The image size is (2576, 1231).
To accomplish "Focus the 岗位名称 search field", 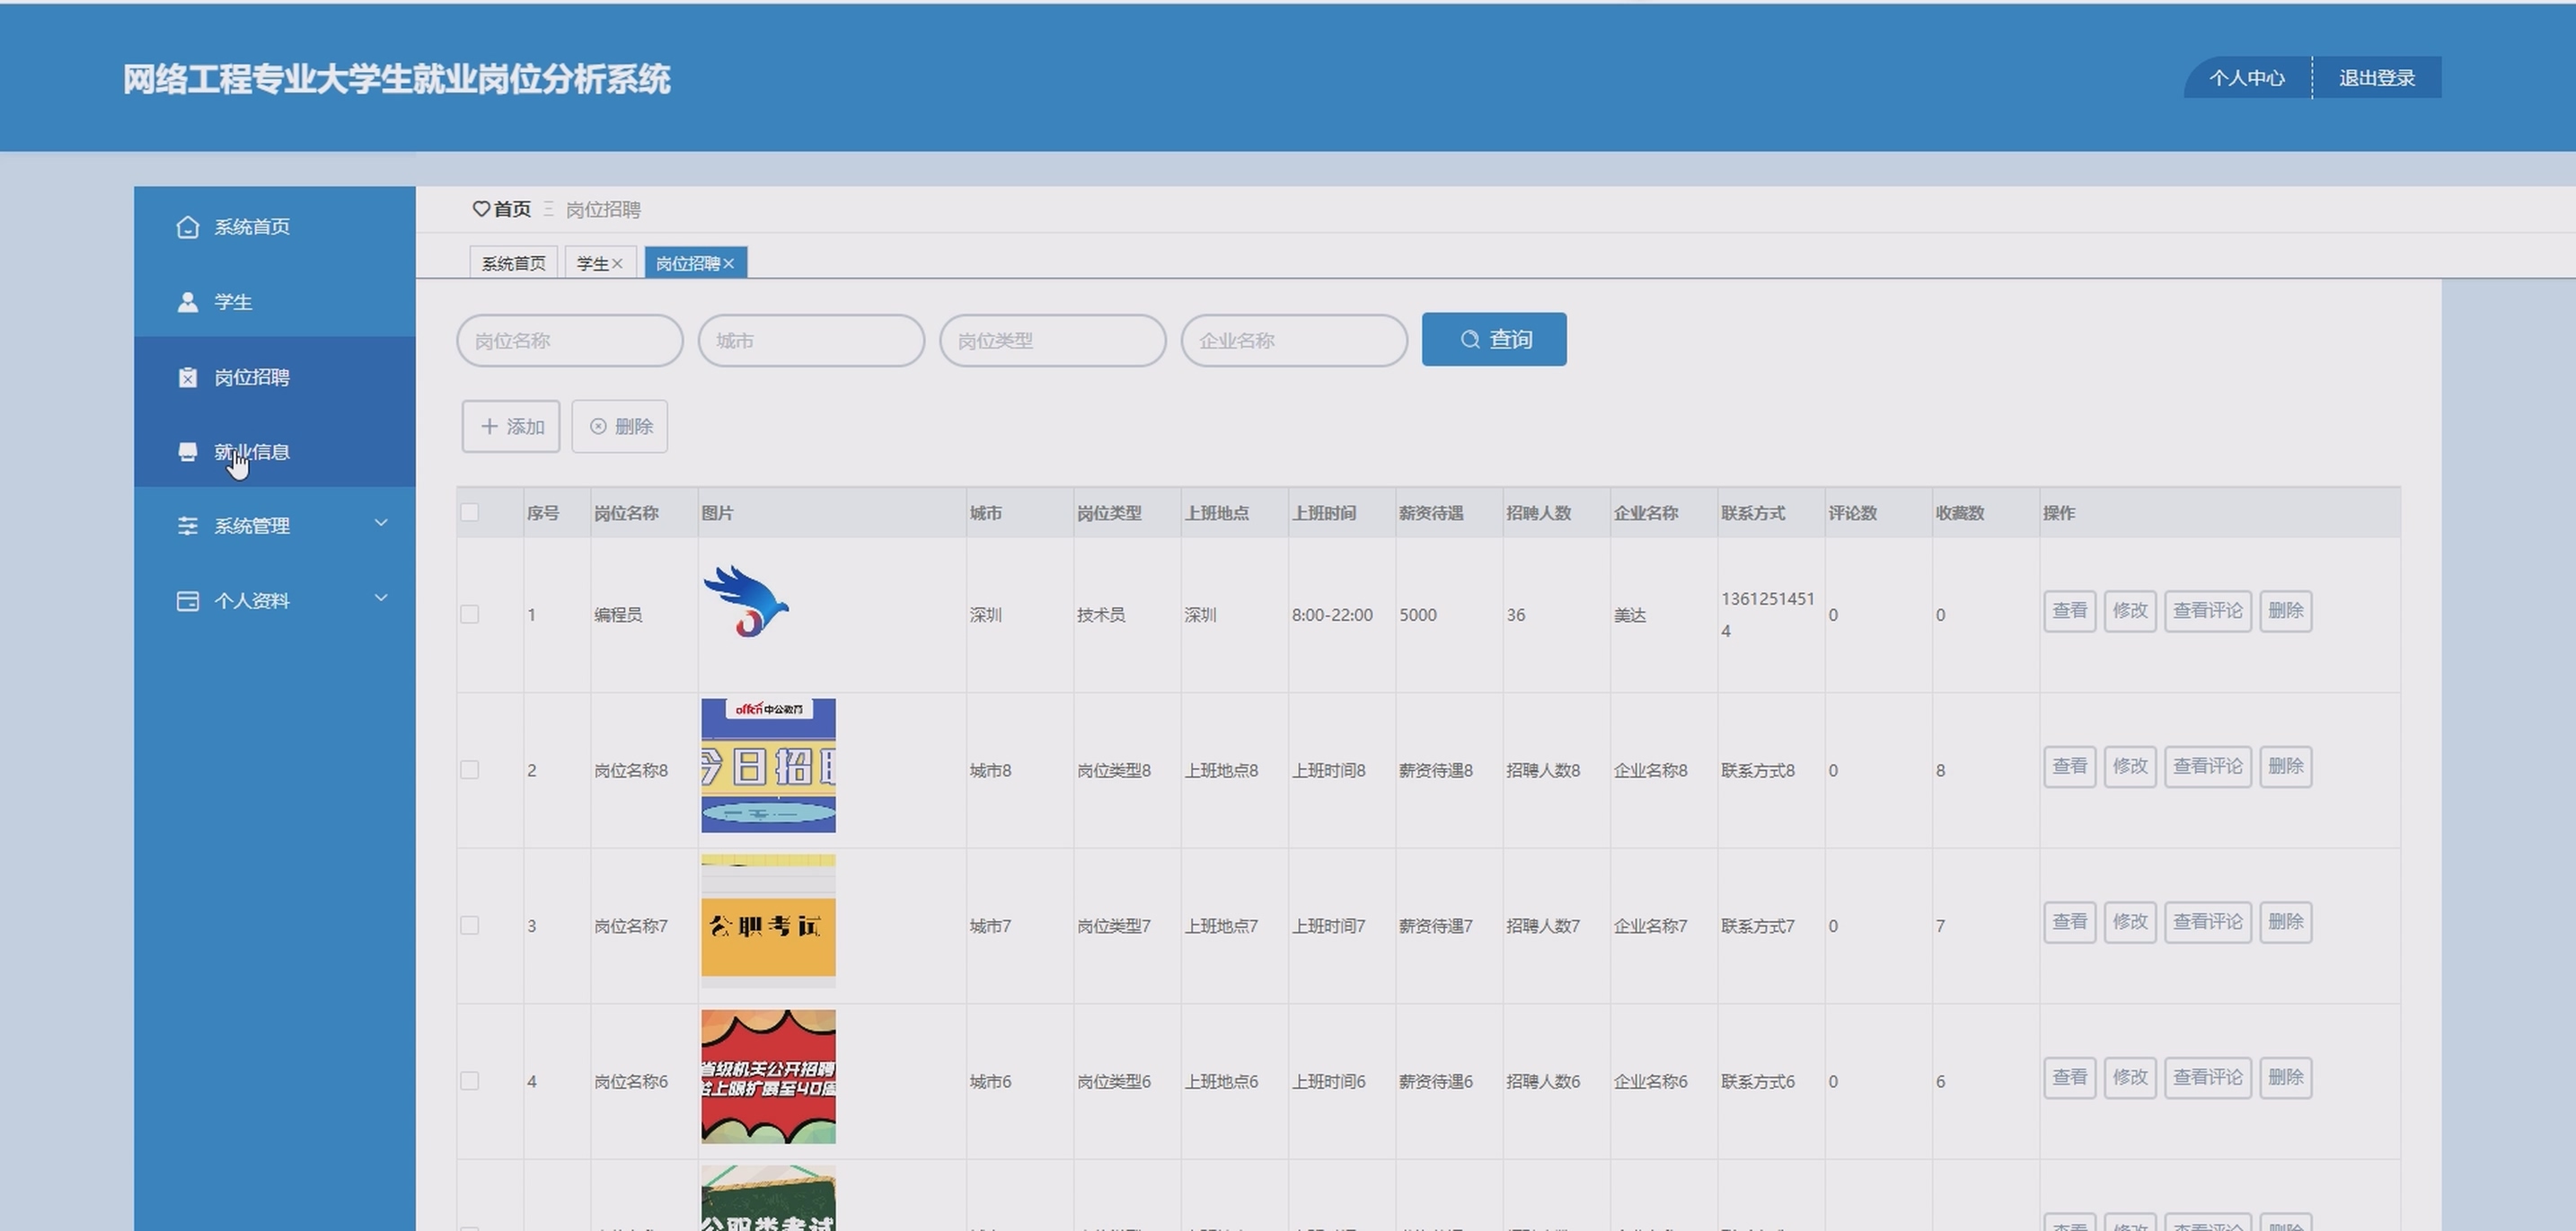I will pyautogui.click(x=570, y=341).
